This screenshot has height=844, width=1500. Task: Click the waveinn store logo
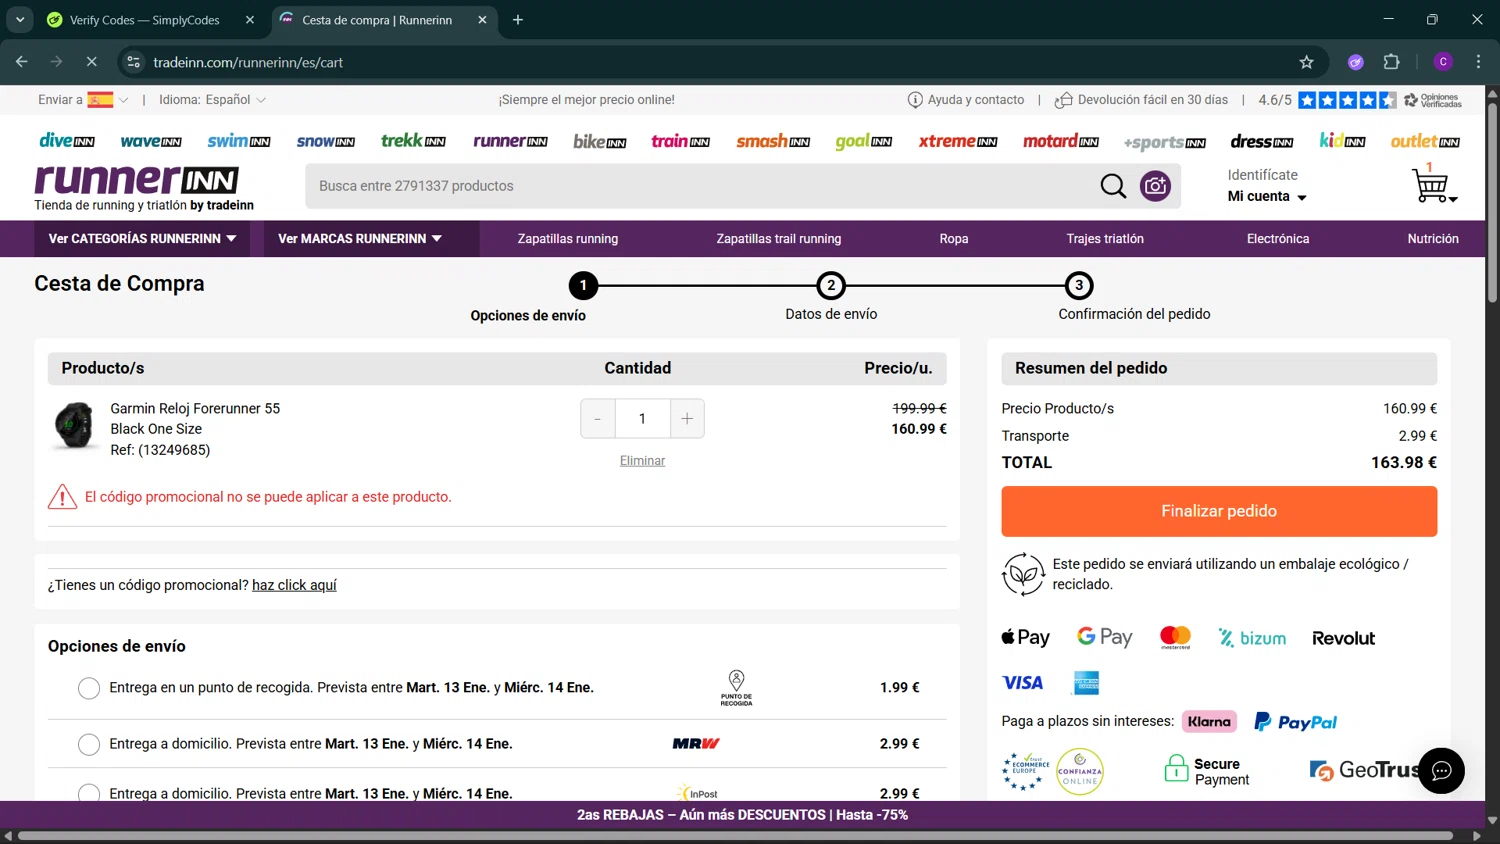[150, 141]
